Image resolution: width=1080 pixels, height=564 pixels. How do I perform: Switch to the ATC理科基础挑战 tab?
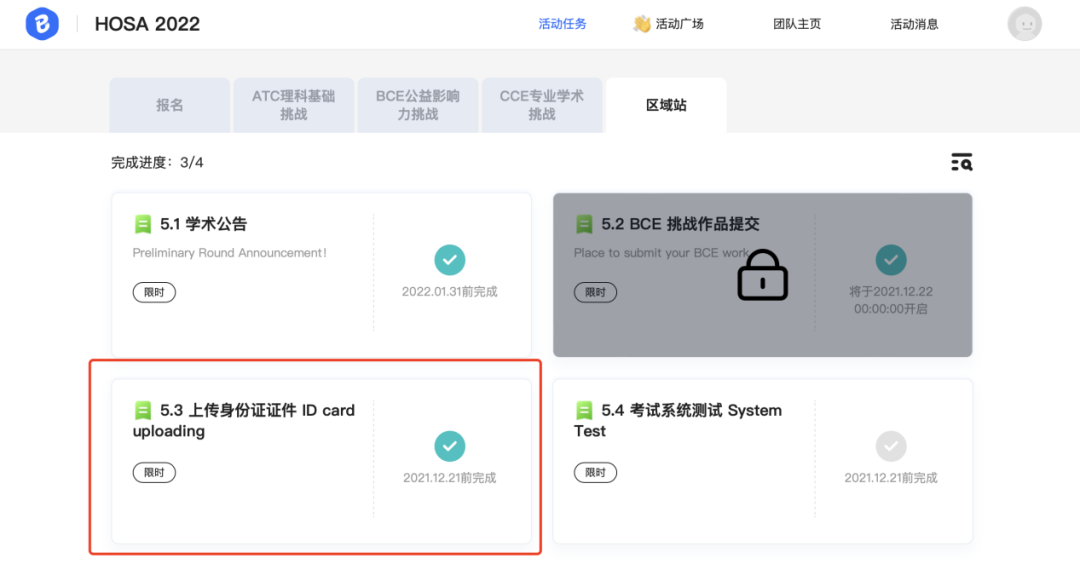pos(293,105)
